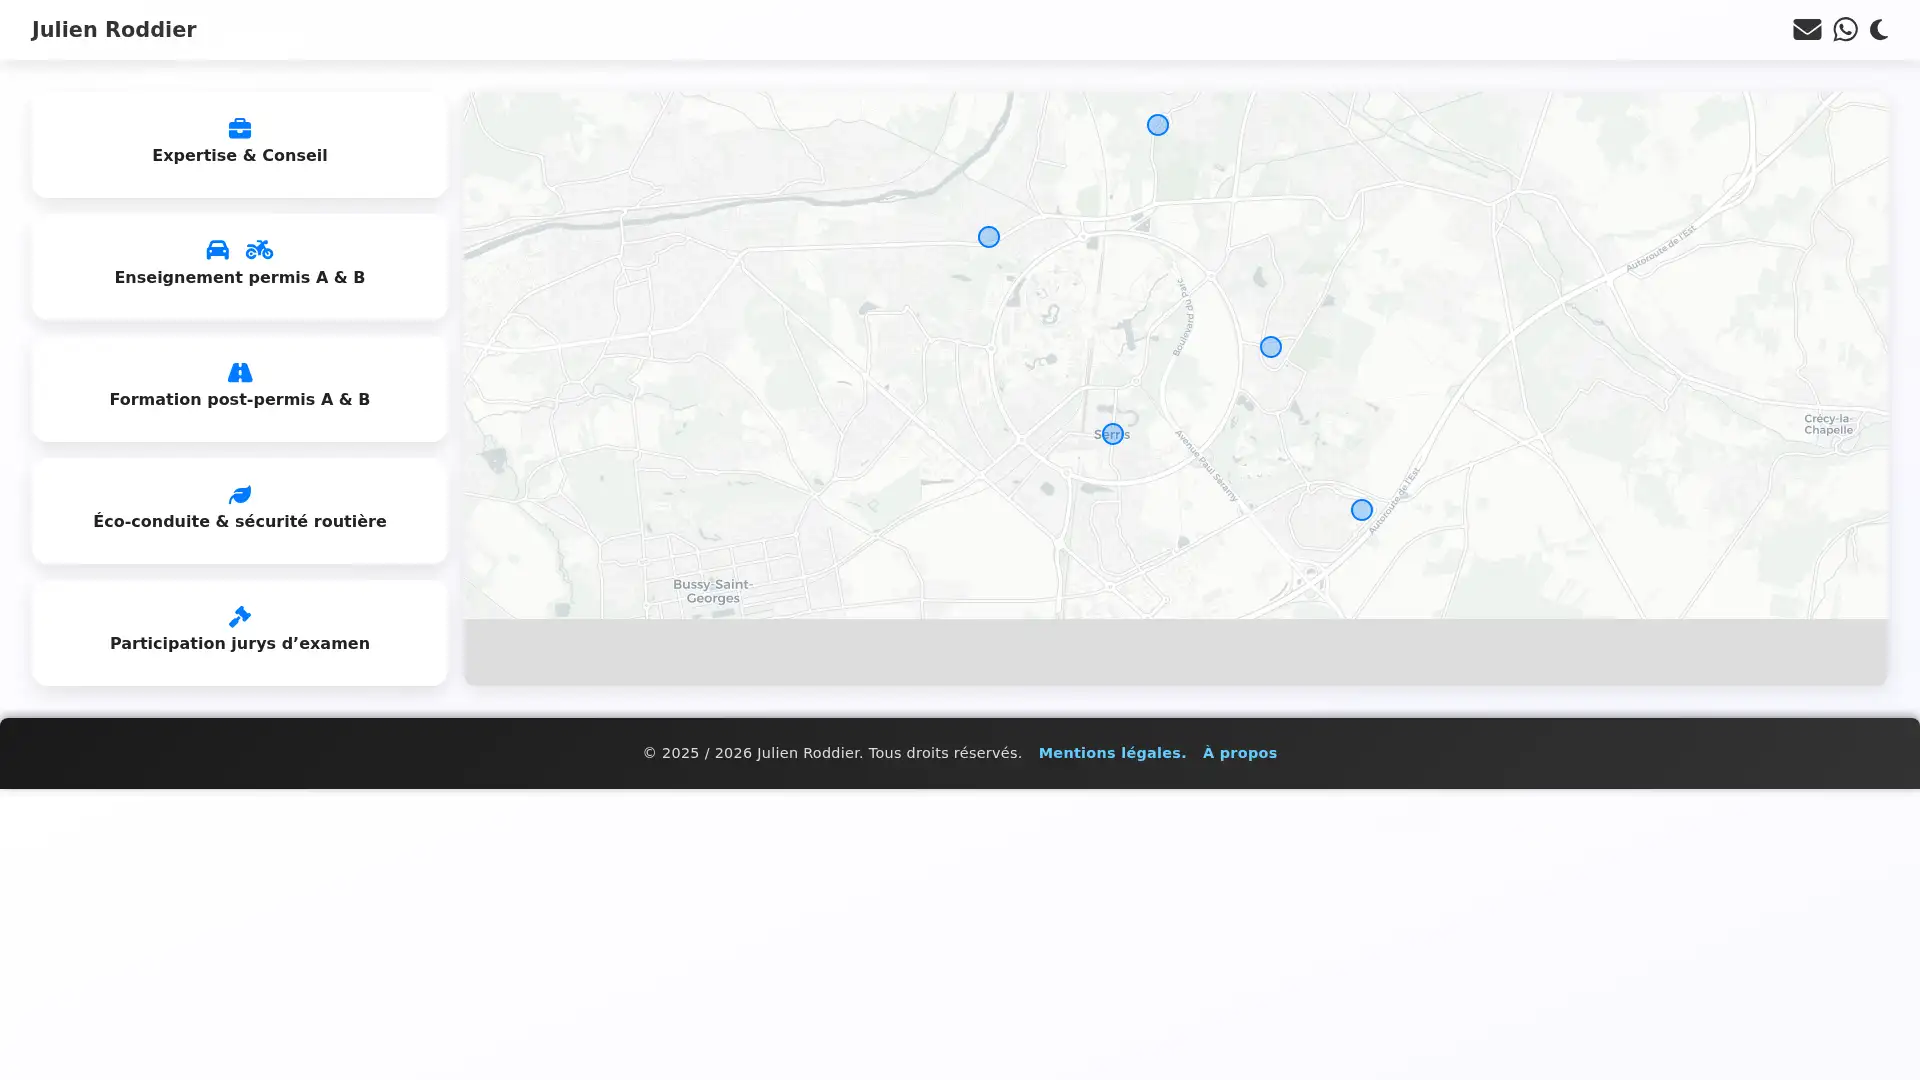Screen dimensions: 1920x1080
Task: Click the WhatsApp icon in the header
Action: [x=1845, y=29]
